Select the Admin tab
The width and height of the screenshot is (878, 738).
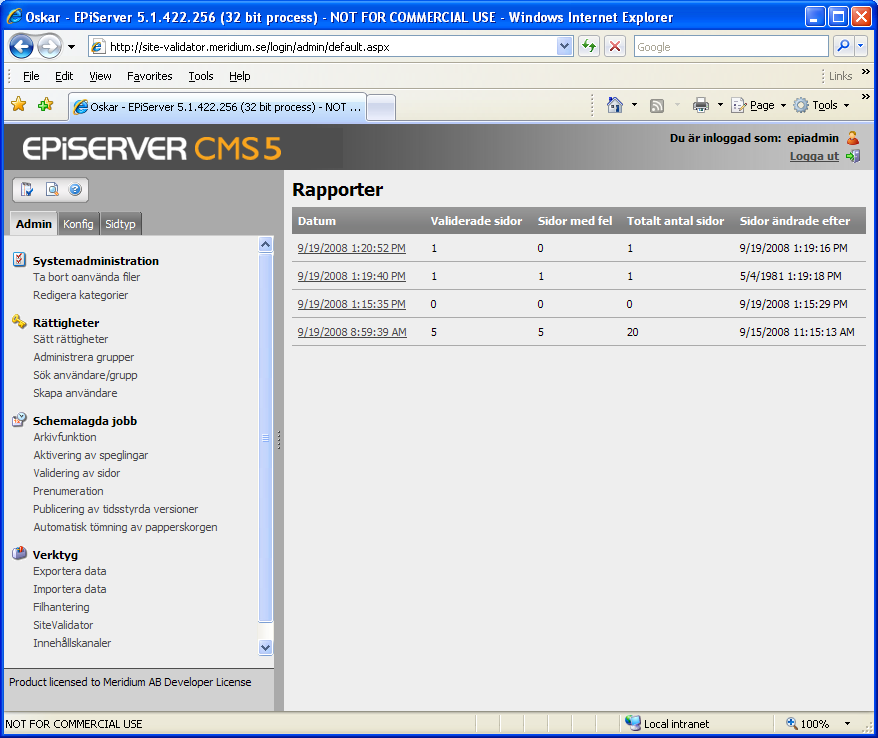[34, 223]
